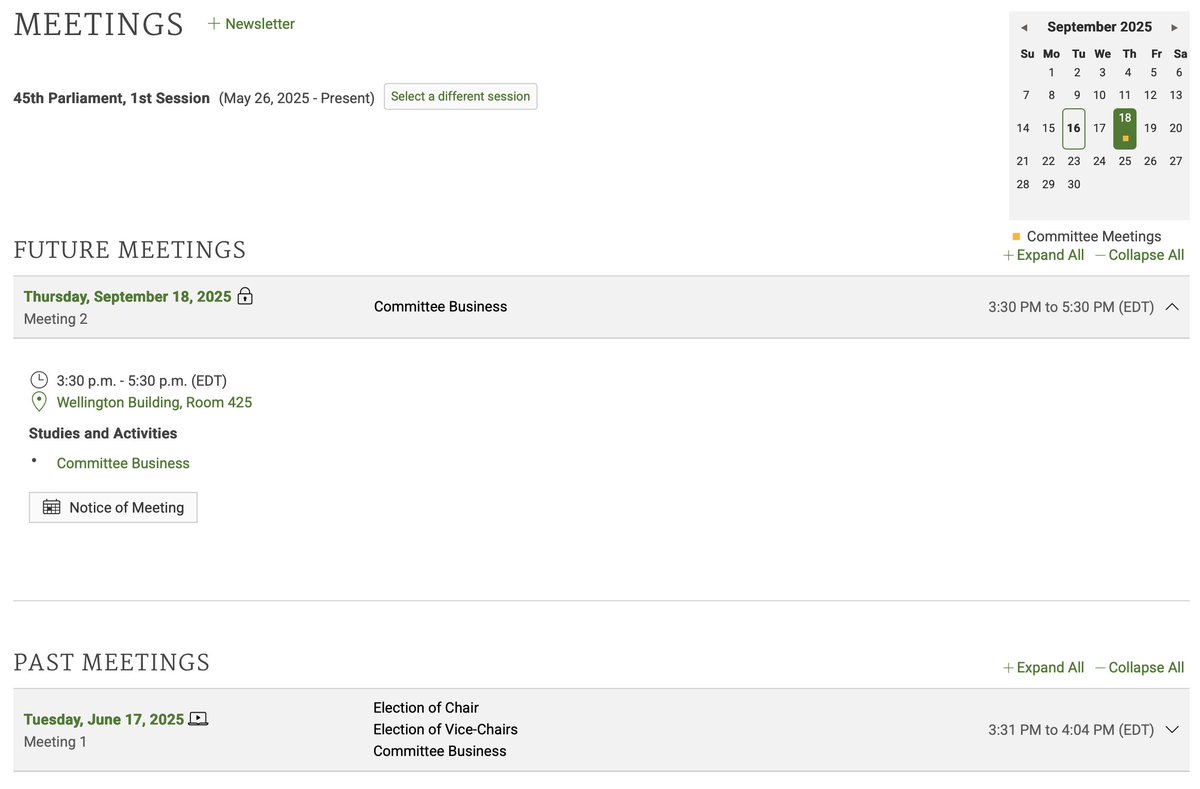Click Select a different session button
Image resolution: width=1200 pixels, height=789 pixels.
(x=460, y=97)
